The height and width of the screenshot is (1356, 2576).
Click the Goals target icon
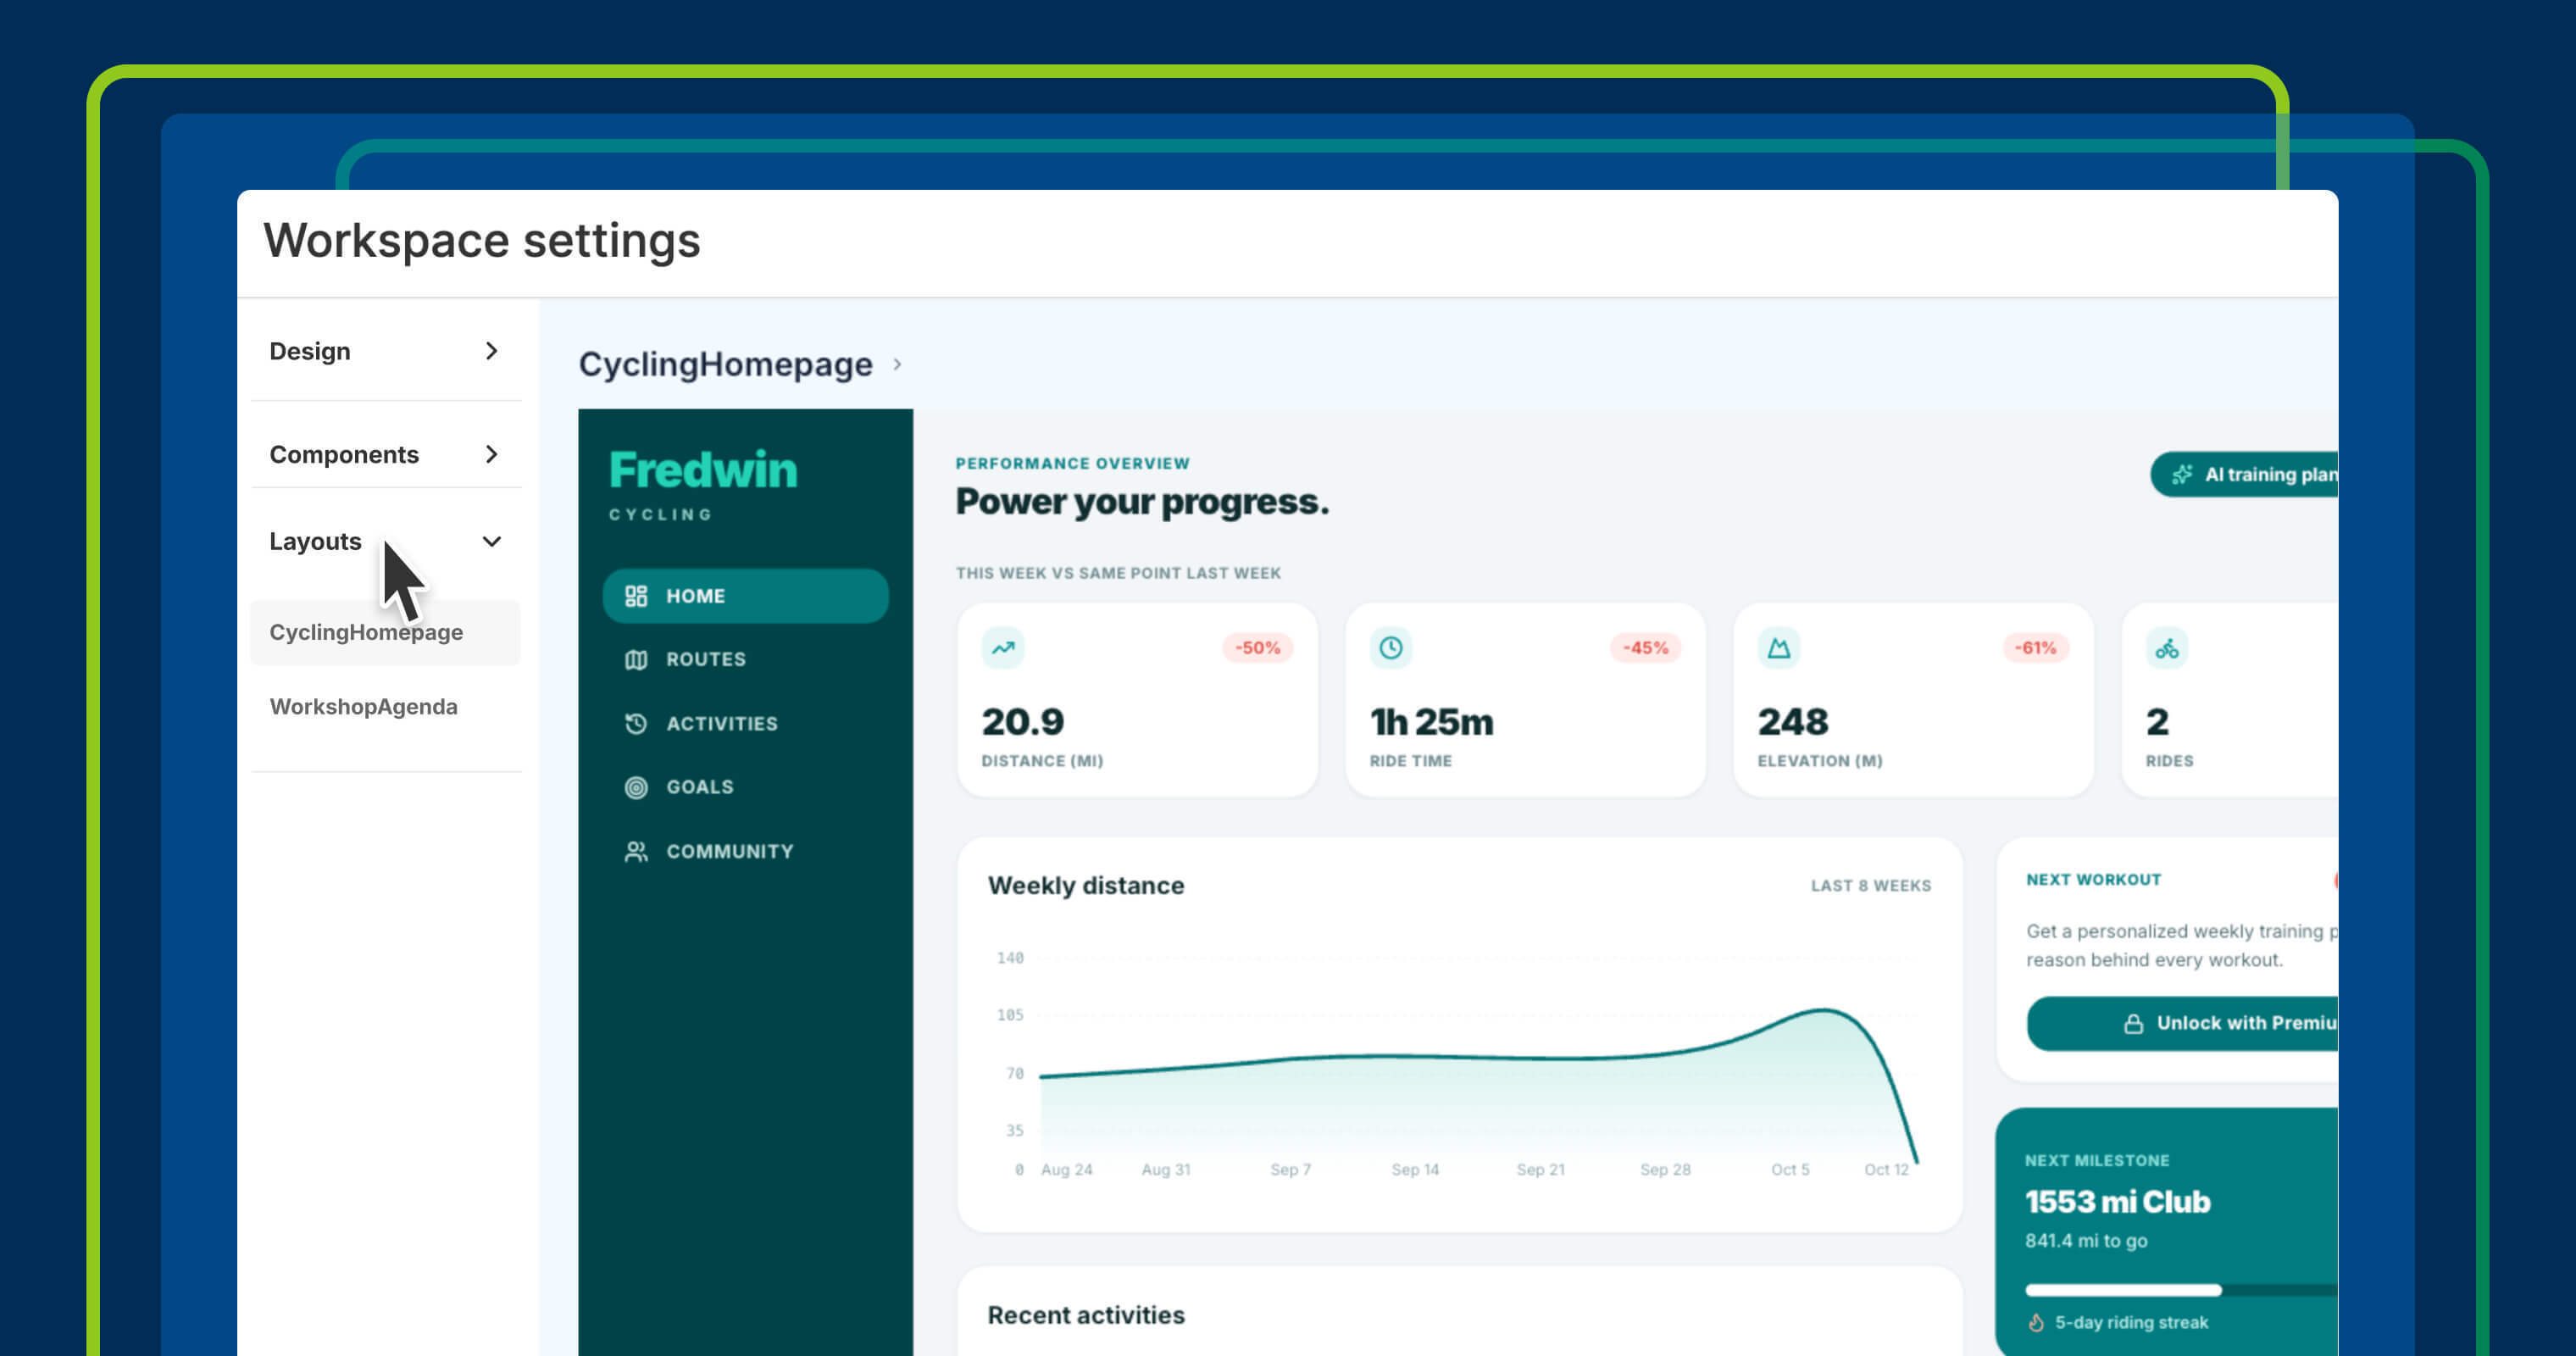click(636, 787)
